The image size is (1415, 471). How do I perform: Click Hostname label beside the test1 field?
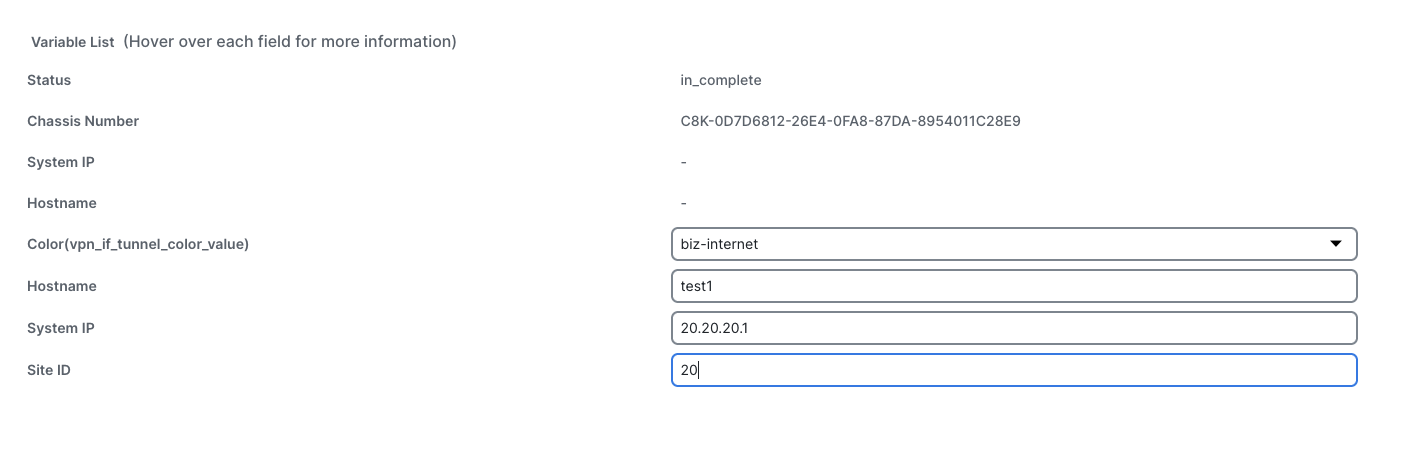pos(62,286)
